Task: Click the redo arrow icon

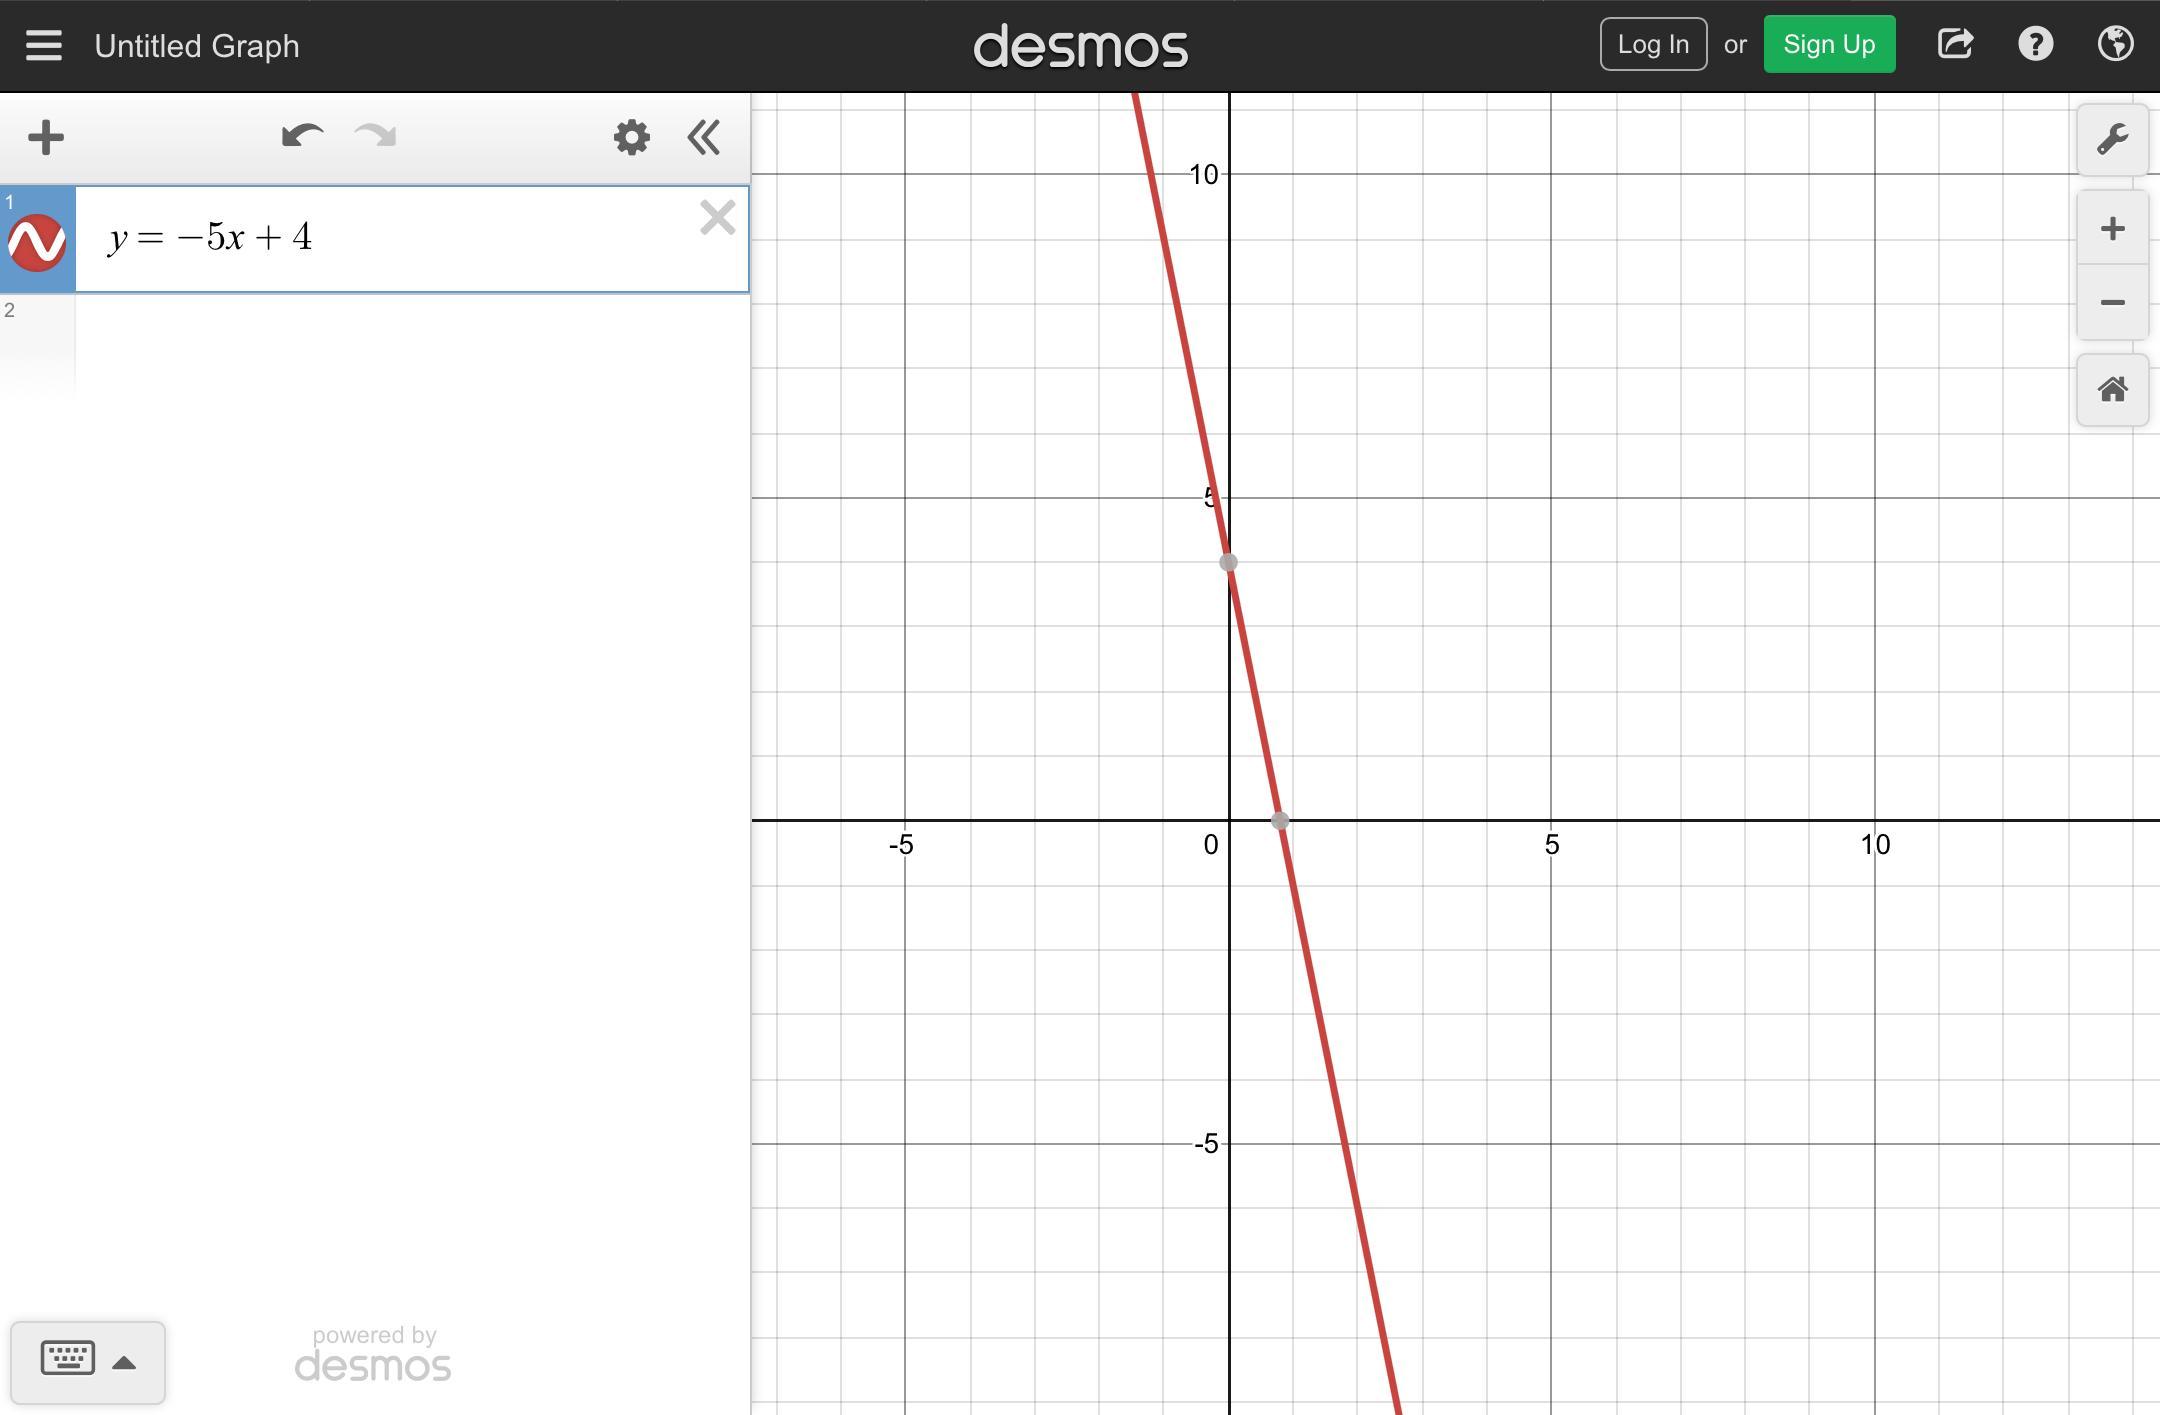Action: (x=376, y=136)
